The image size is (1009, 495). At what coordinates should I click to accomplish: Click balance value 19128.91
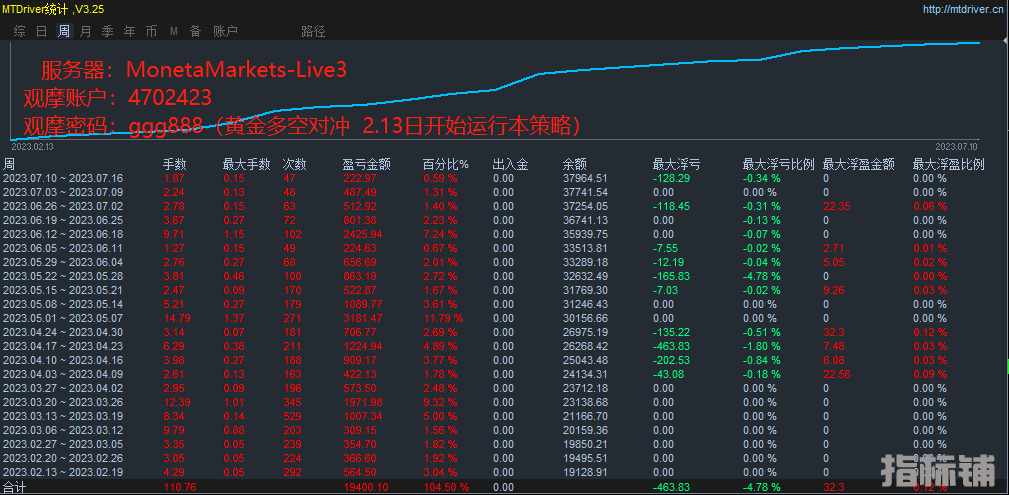(585, 471)
